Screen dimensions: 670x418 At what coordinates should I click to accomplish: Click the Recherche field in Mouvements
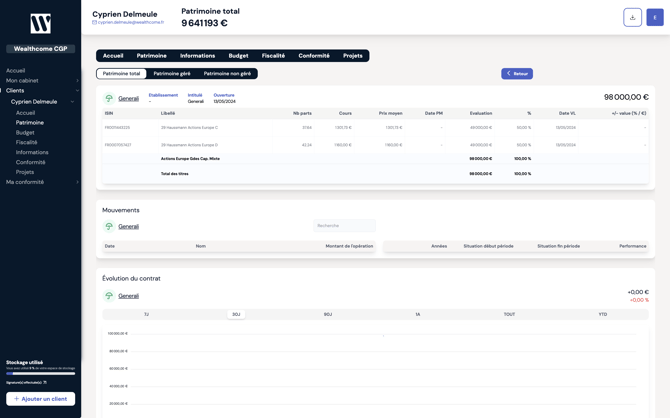(344, 226)
